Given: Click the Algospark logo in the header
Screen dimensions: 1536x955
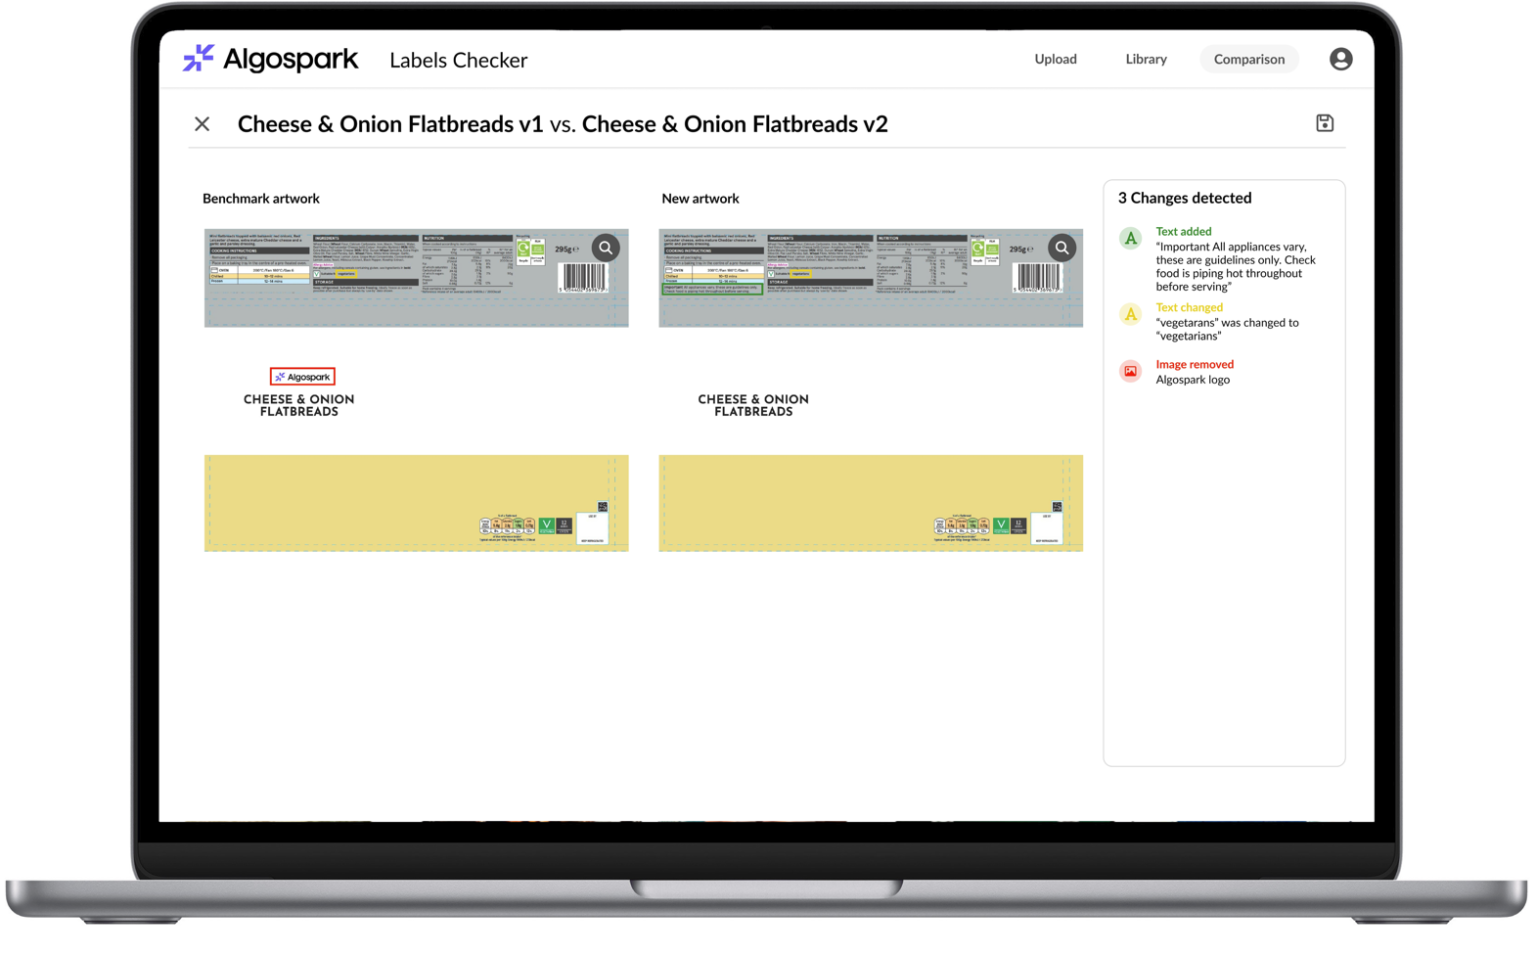Looking at the screenshot, I should point(270,59).
